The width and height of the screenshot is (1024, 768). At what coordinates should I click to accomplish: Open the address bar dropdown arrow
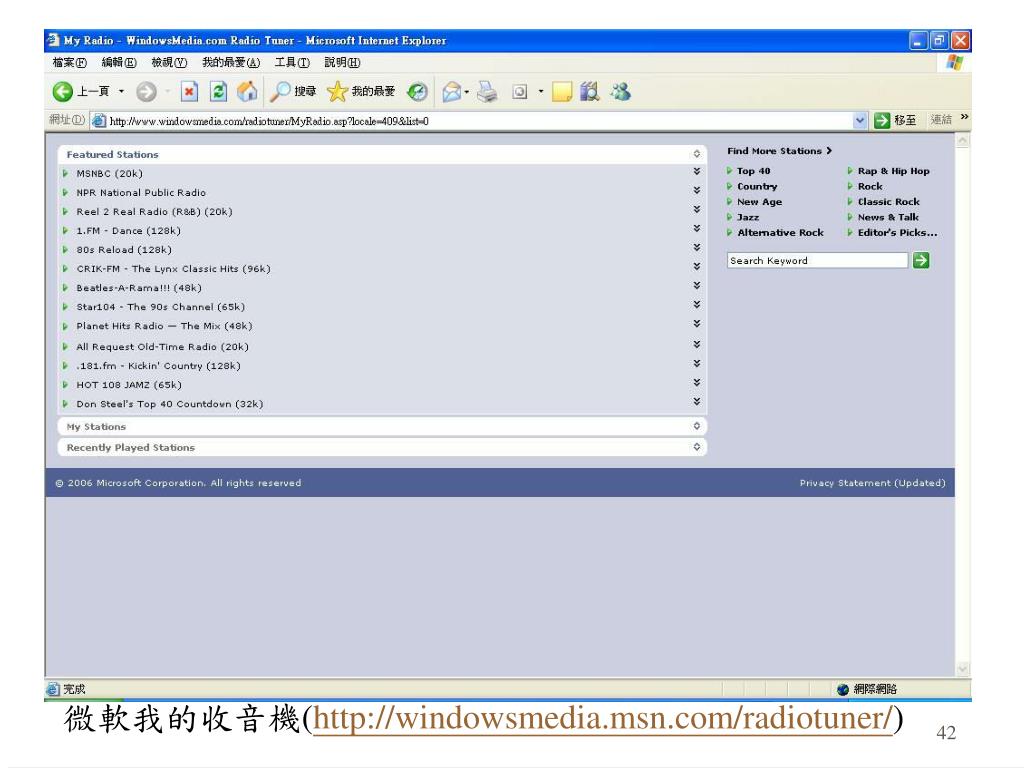860,120
